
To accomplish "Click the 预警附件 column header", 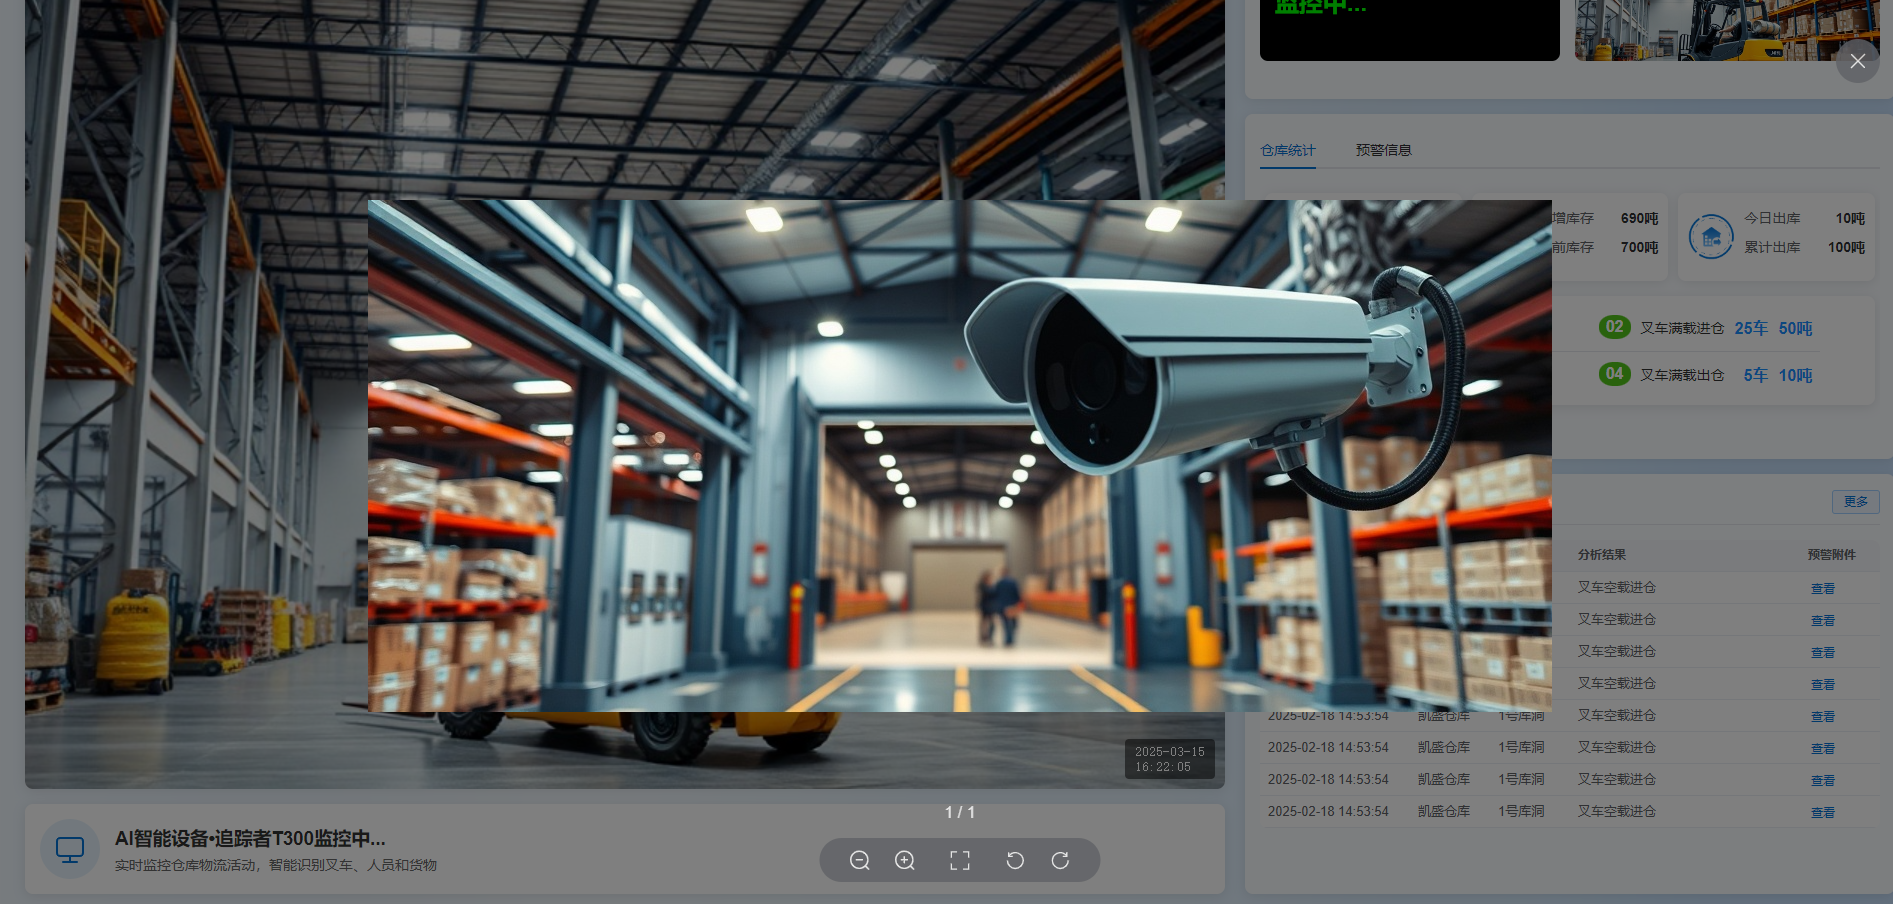I will click(1832, 555).
